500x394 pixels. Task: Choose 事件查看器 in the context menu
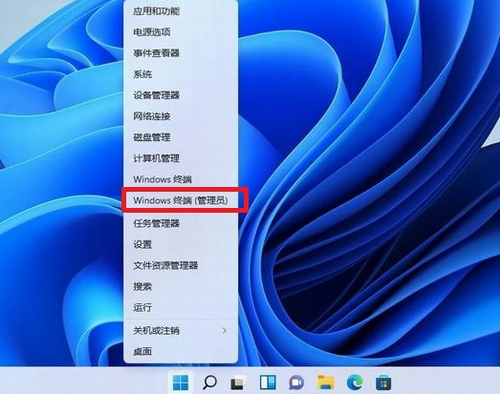(x=181, y=53)
